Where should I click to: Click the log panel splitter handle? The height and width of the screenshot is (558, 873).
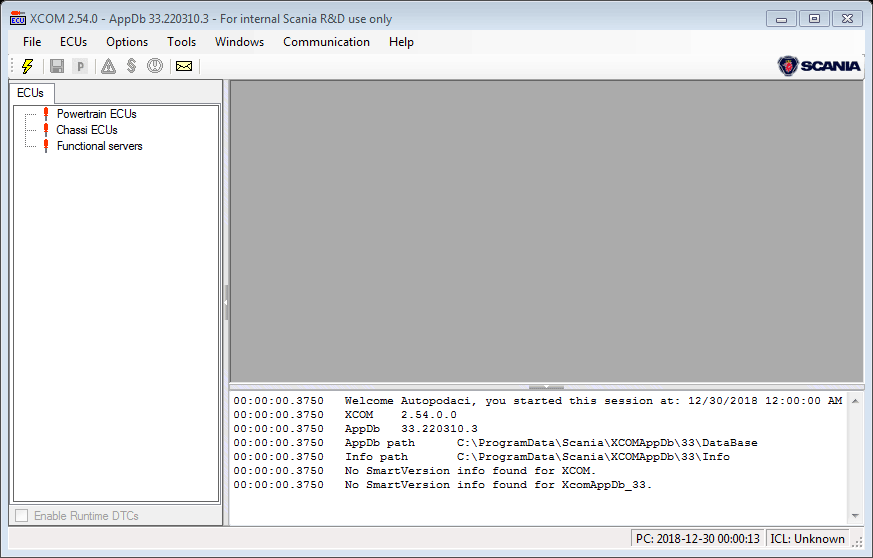tap(546, 387)
